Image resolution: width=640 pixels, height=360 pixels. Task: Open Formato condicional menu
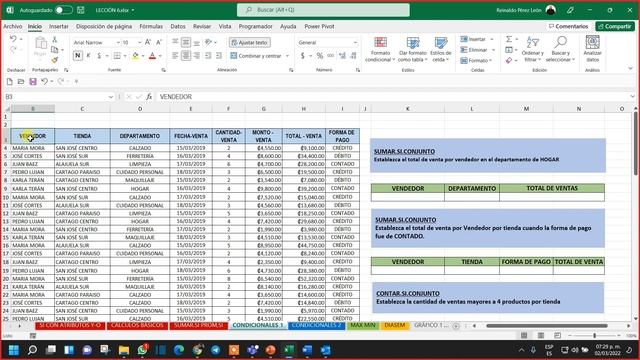[x=380, y=49]
